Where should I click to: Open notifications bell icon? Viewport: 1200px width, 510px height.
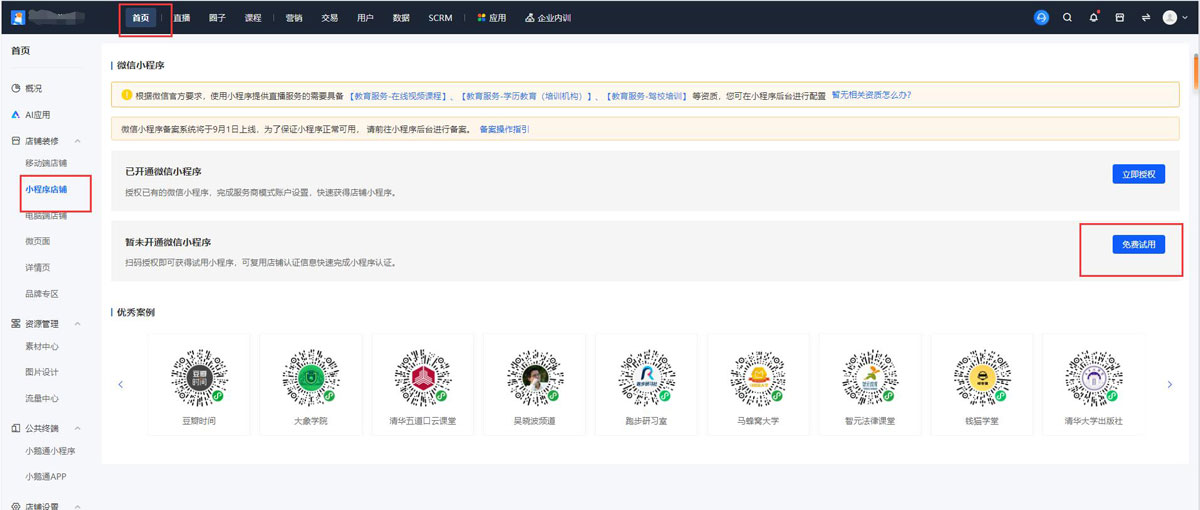pyautogui.click(x=1094, y=18)
